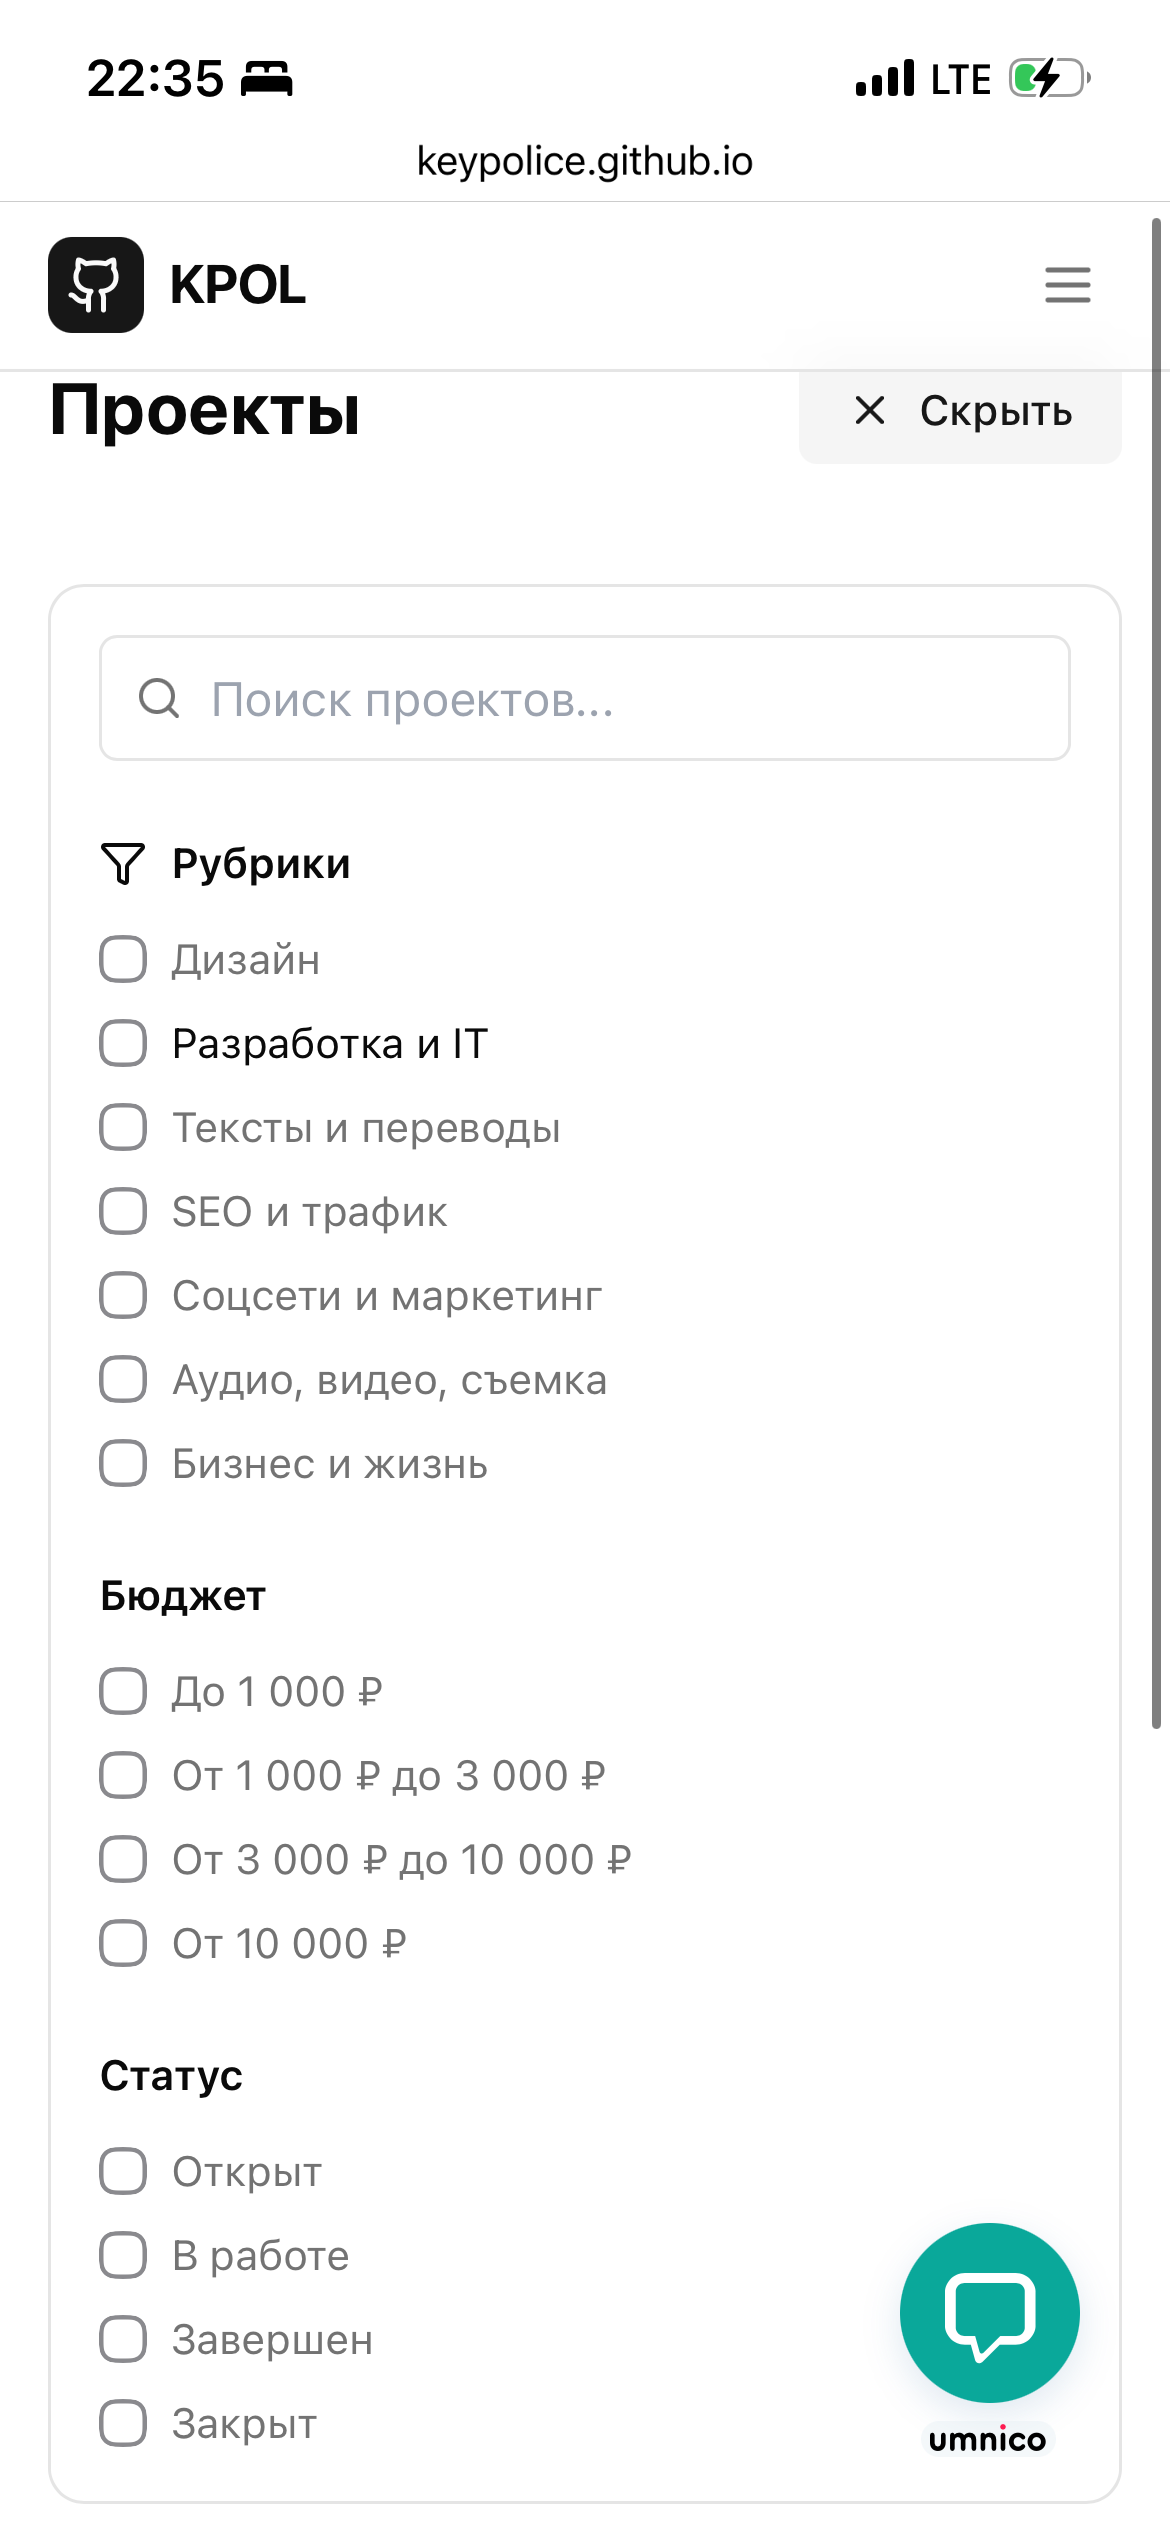Click the magnifier icon in the search field

point(158,699)
